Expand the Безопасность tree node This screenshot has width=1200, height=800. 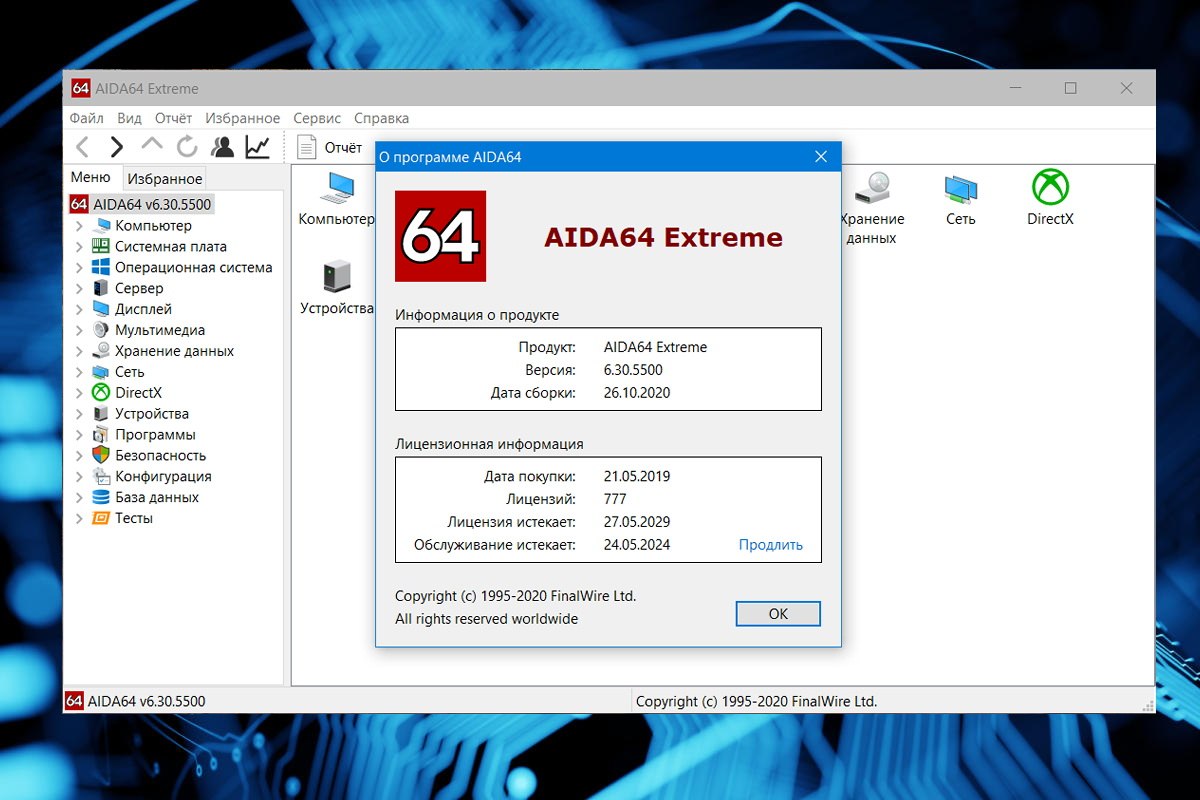(x=79, y=456)
